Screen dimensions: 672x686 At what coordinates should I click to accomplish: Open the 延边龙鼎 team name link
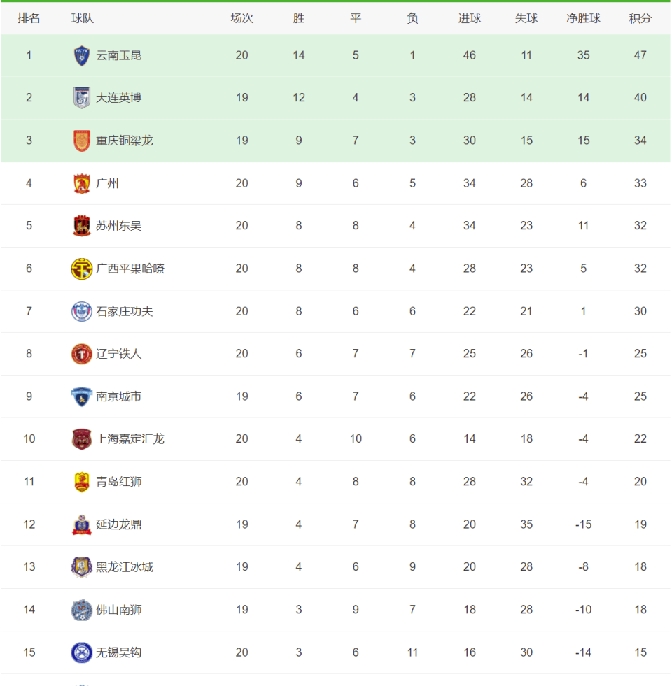click(x=119, y=524)
